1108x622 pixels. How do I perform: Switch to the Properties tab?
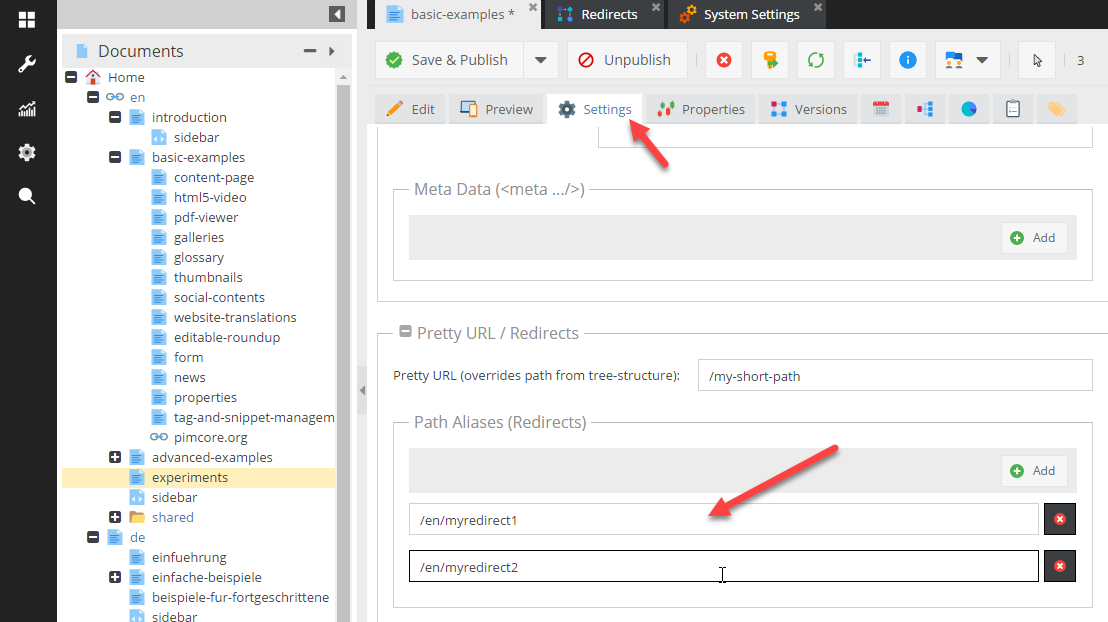click(x=702, y=109)
